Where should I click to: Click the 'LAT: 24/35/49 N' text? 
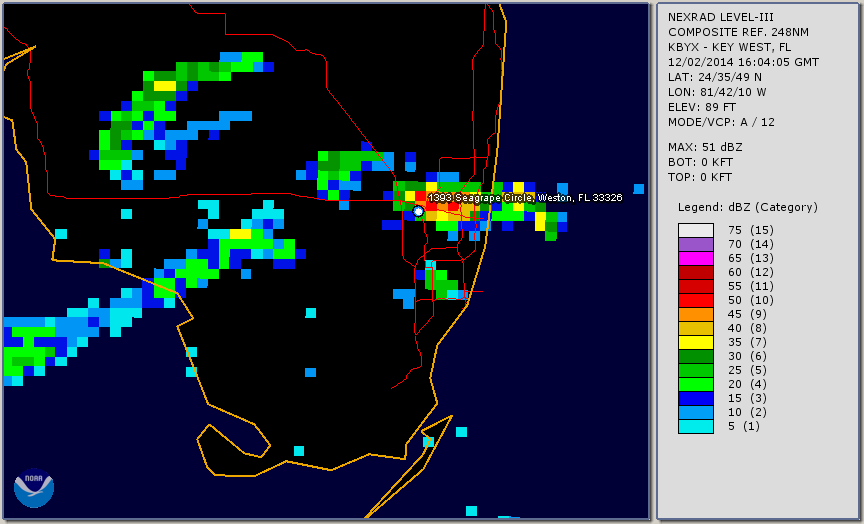pyautogui.click(x=715, y=77)
